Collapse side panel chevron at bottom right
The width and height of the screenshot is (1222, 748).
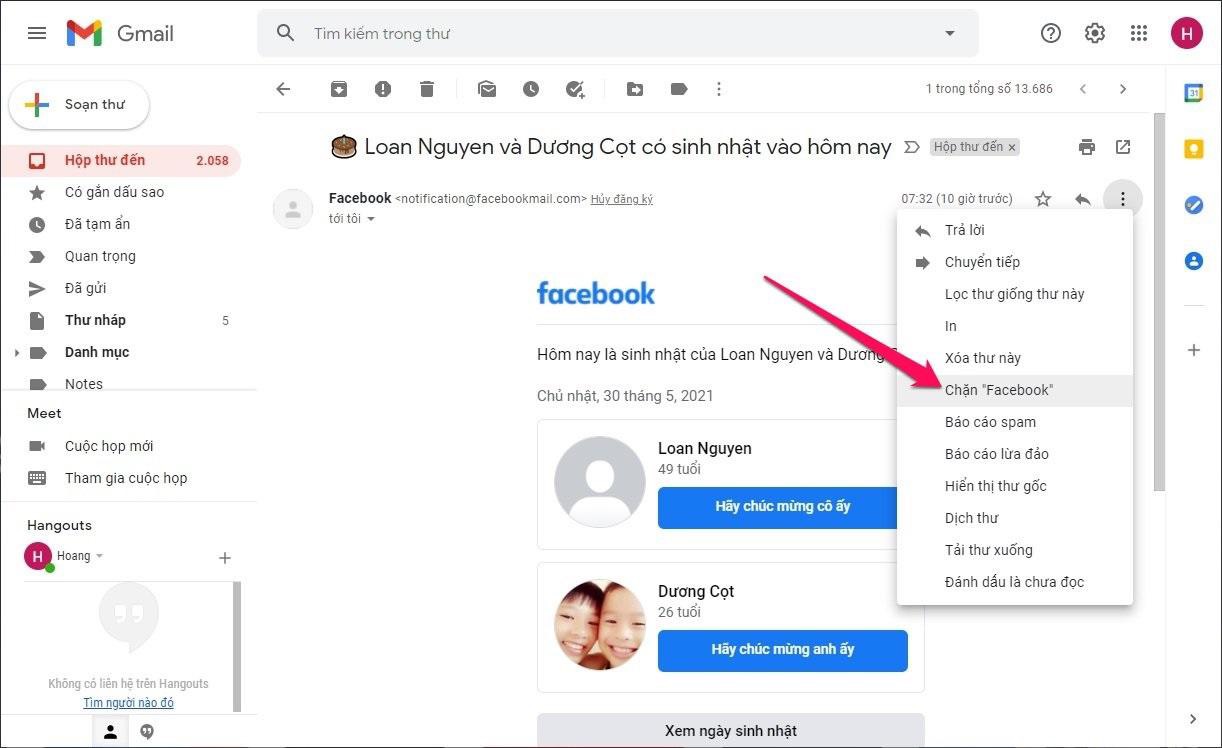[1193, 719]
